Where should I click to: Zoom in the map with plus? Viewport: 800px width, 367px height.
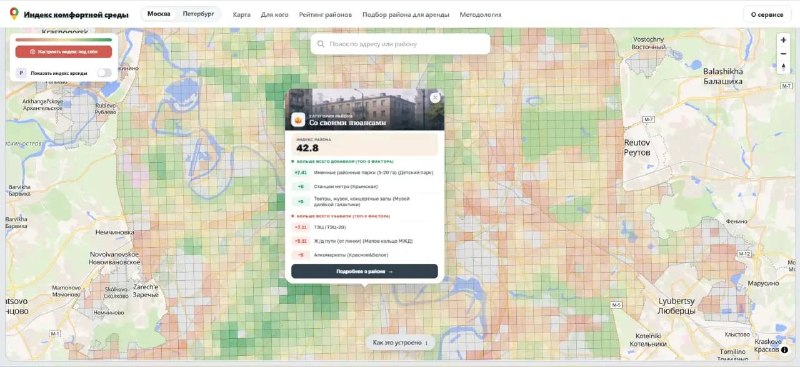click(784, 40)
